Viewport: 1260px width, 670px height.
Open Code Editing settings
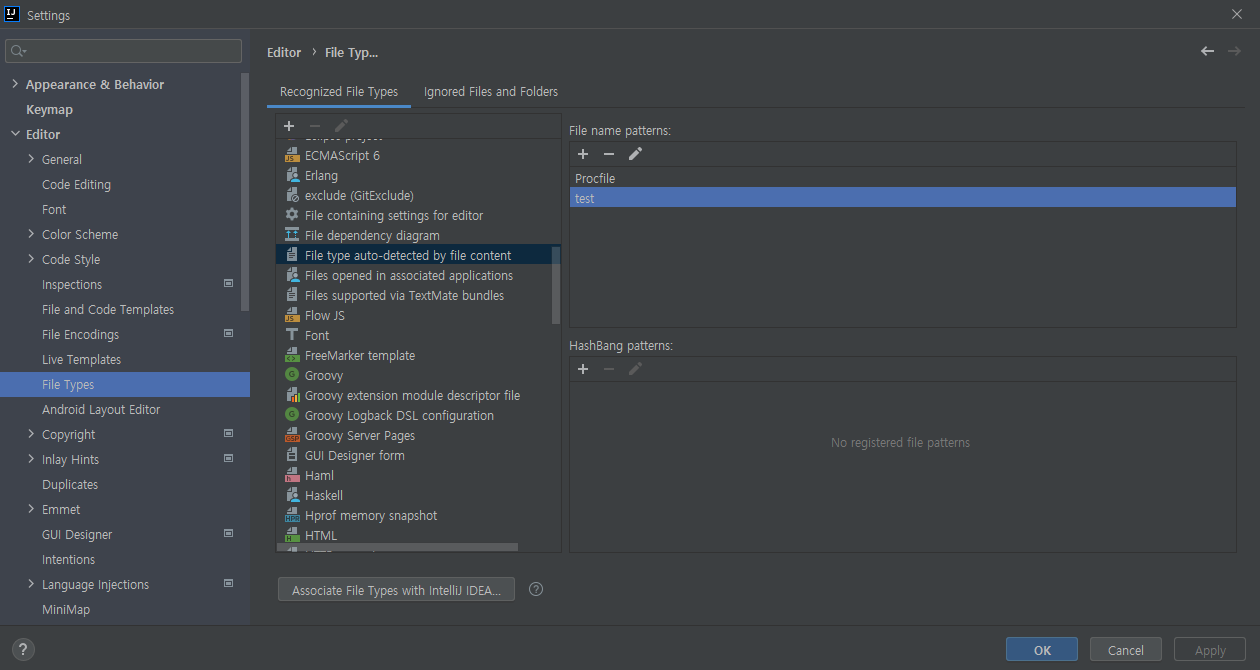76,184
